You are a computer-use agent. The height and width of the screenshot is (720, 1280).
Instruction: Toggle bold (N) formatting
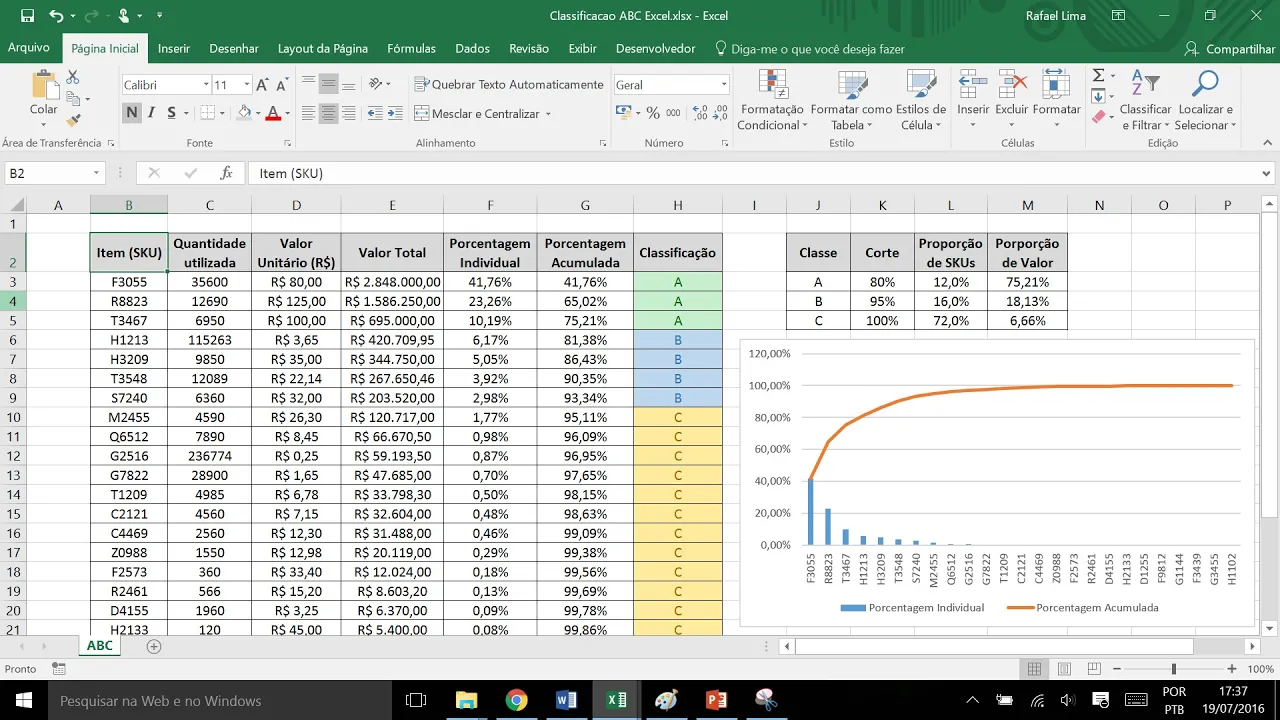tap(132, 113)
